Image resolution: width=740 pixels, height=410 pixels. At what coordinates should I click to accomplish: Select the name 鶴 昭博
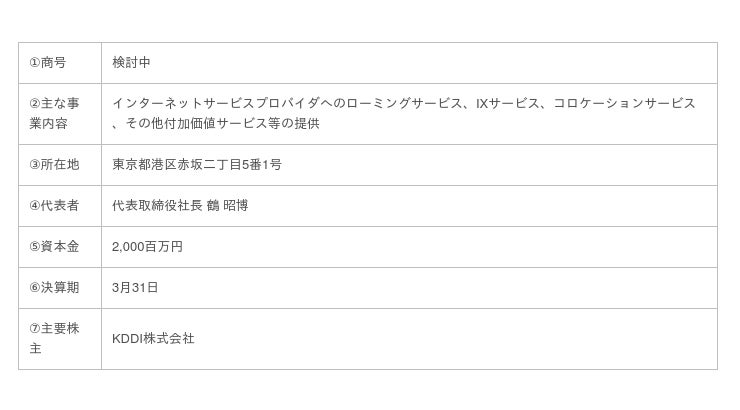click(x=227, y=206)
